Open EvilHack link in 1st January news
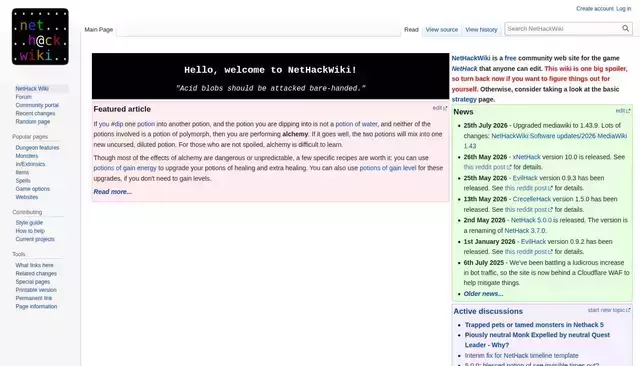The height and width of the screenshot is (366, 640). click(x=533, y=242)
